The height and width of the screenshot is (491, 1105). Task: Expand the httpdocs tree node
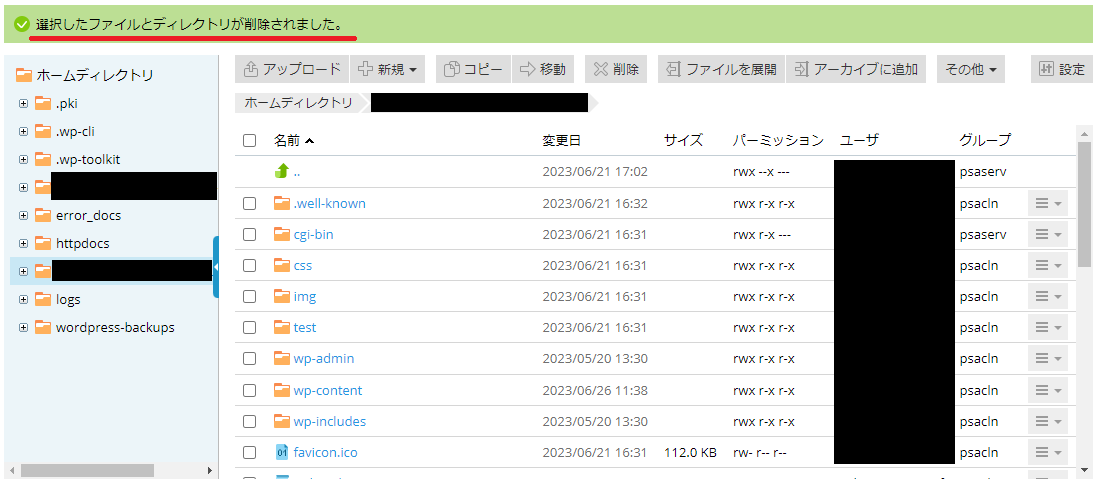[x=23, y=243]
